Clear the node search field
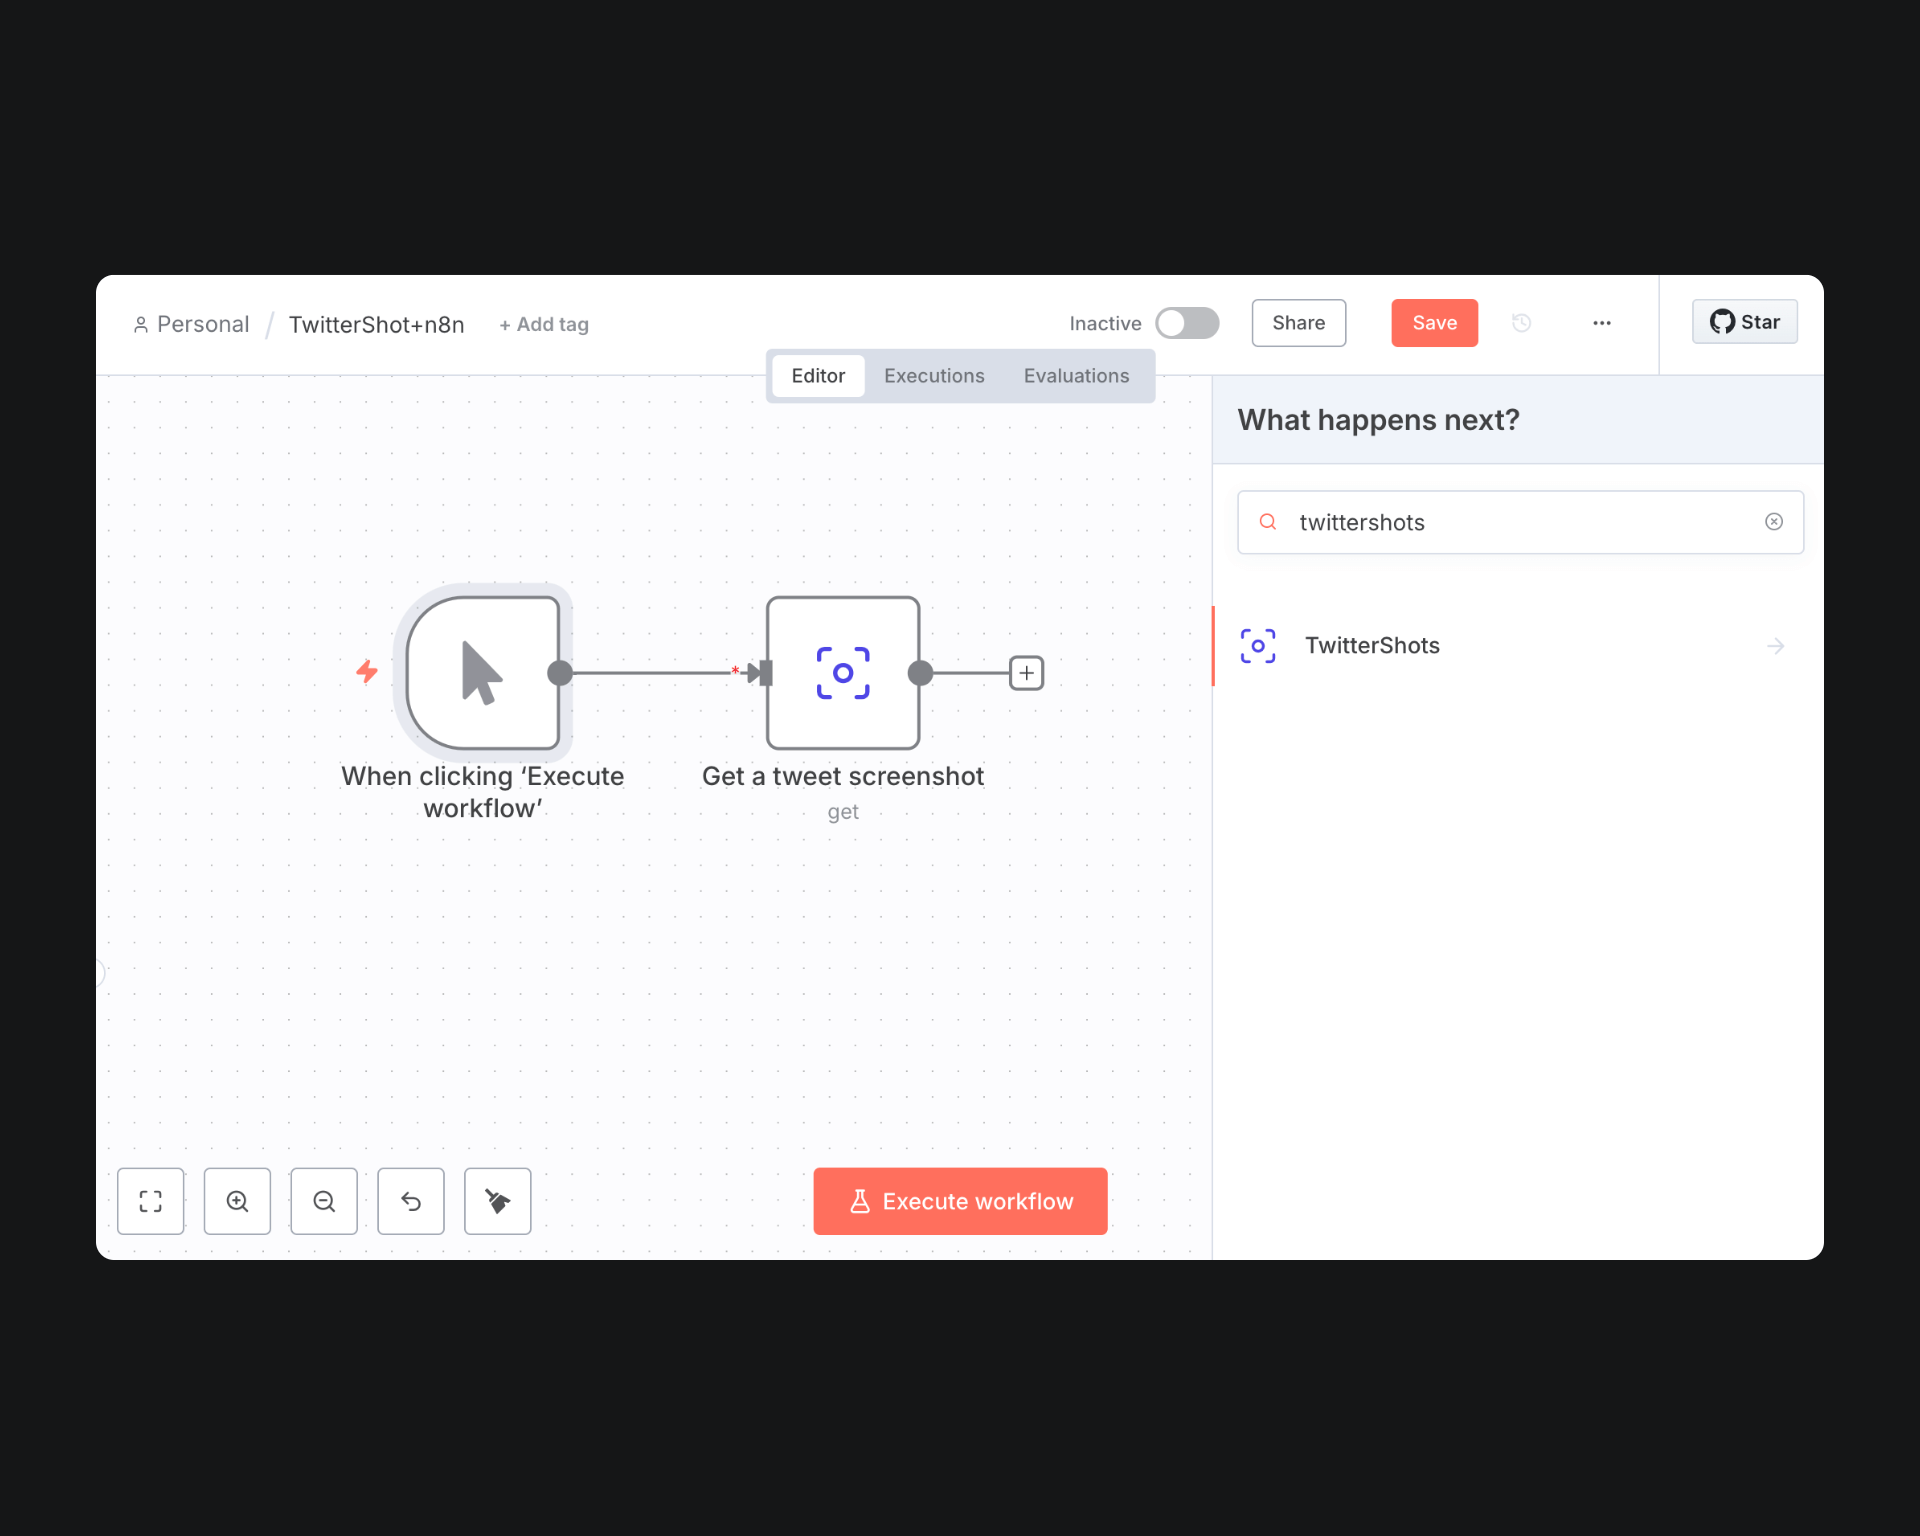 (x=1774, y=522)
